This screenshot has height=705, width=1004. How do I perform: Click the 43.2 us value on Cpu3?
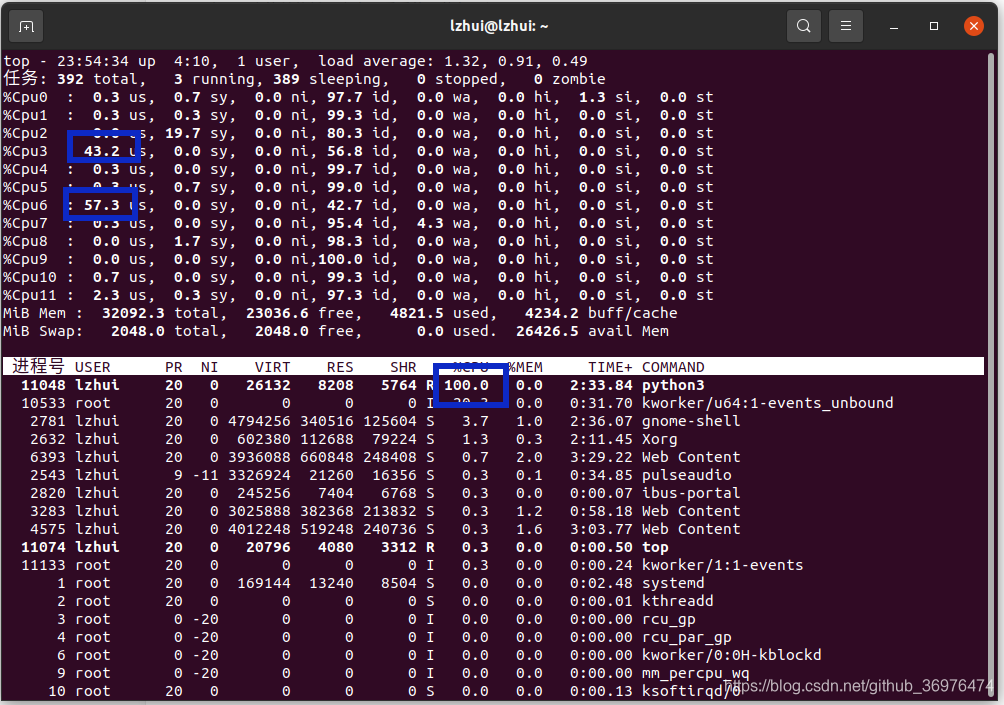(102, 152)
